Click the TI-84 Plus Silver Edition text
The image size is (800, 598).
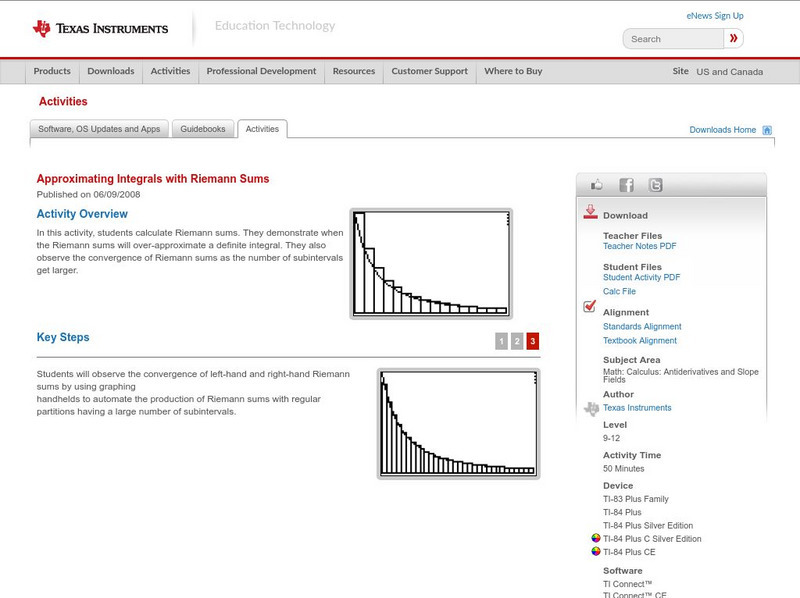click(x=648, y=526)
